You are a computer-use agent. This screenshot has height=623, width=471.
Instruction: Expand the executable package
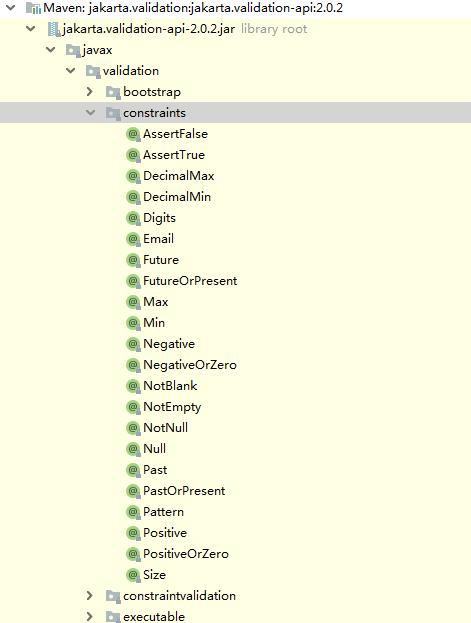pos(90,616)
